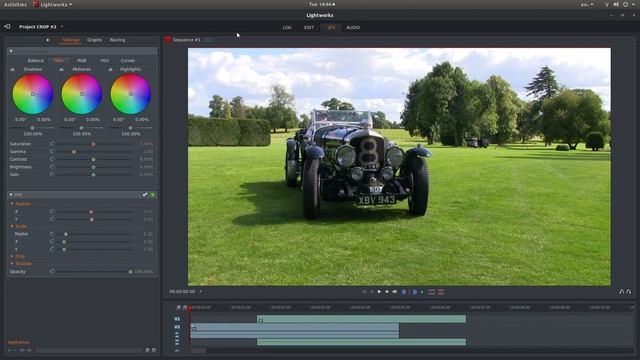Select the V2 track label
640x360 pixels.
click(177, 327)
